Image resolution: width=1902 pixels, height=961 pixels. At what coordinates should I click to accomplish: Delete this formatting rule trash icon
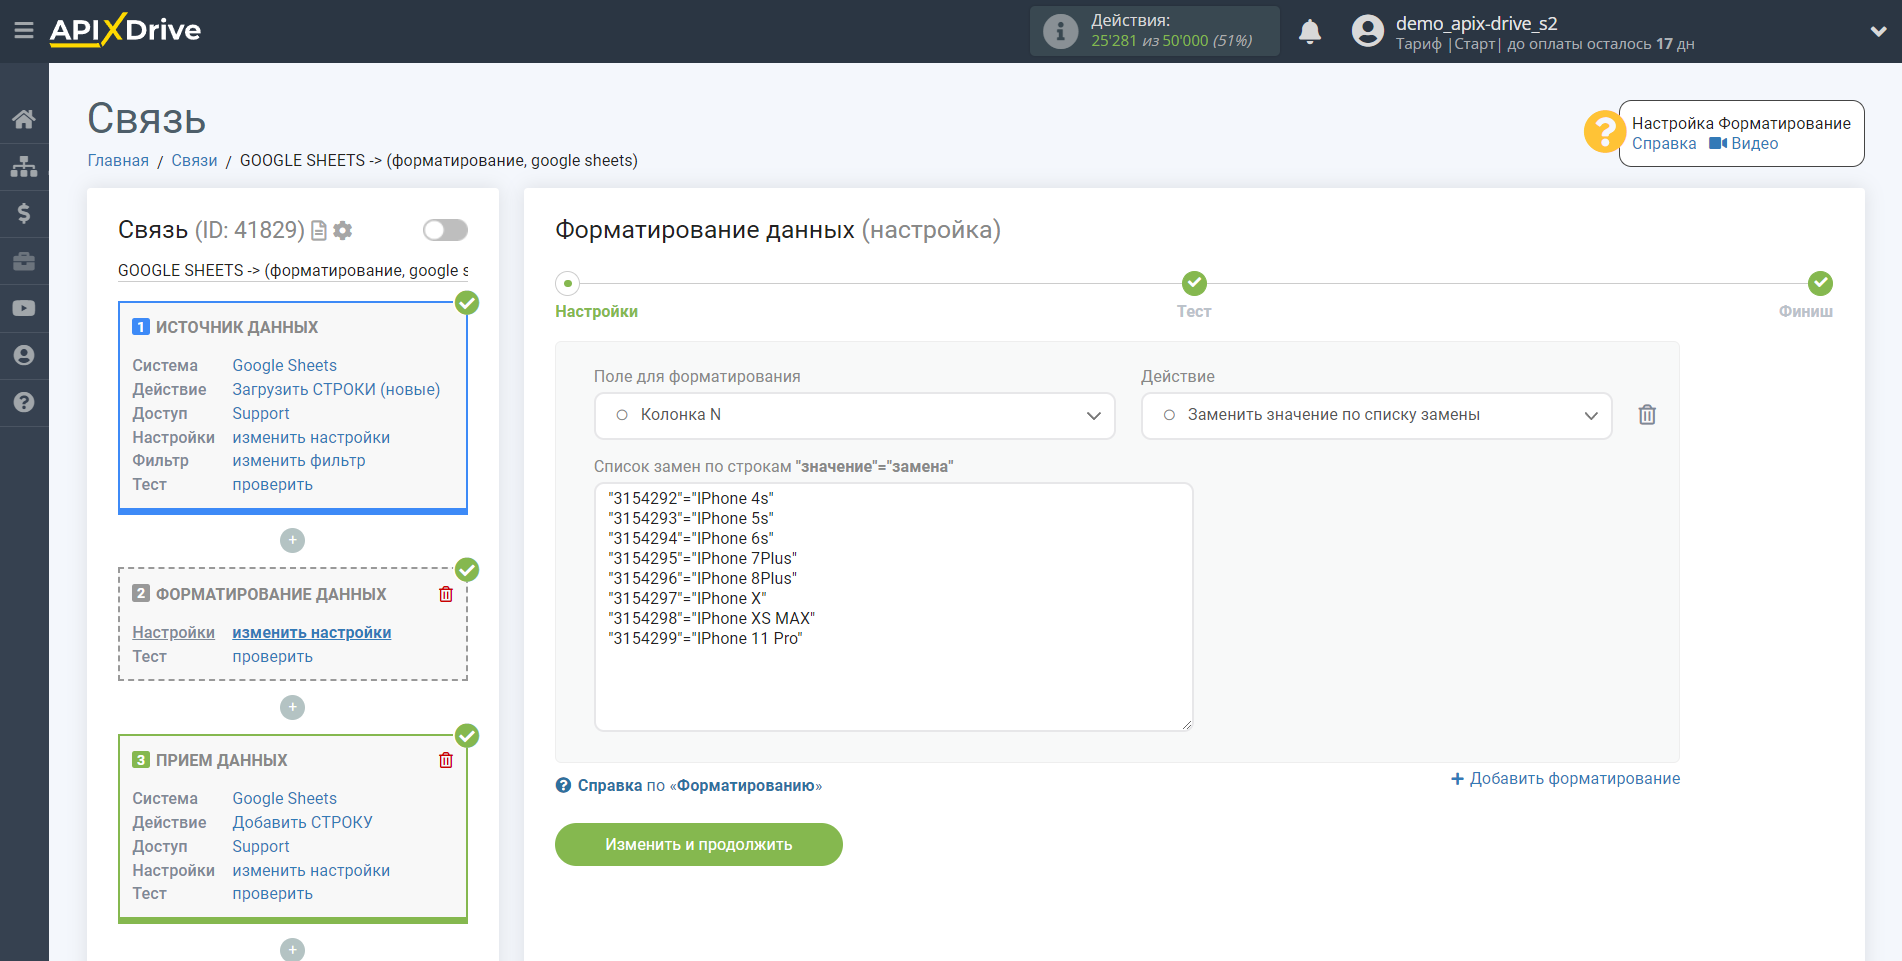tap(1647, 415)
